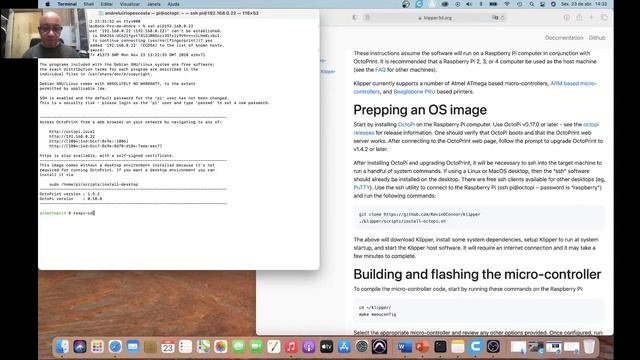Follow the Beaglebone PRU link

pos(414,92)
